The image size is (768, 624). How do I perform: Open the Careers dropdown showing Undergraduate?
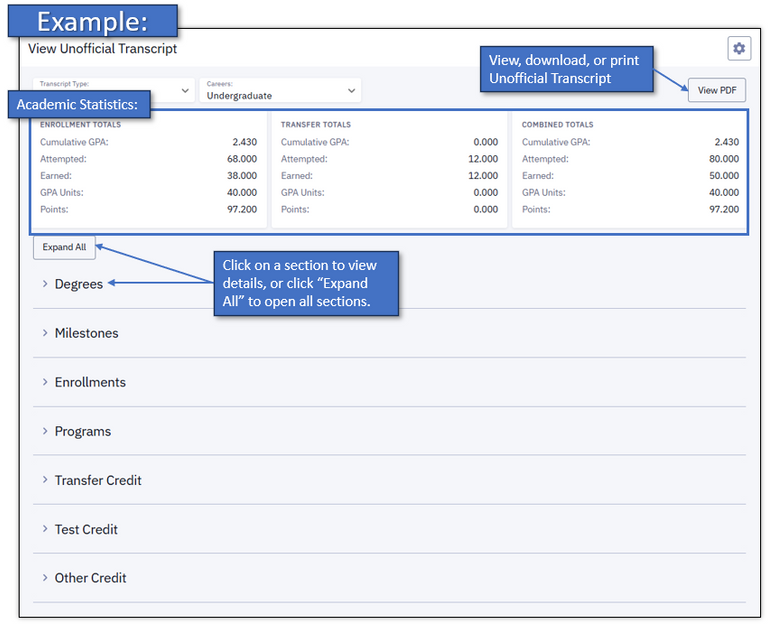(280, 90)
